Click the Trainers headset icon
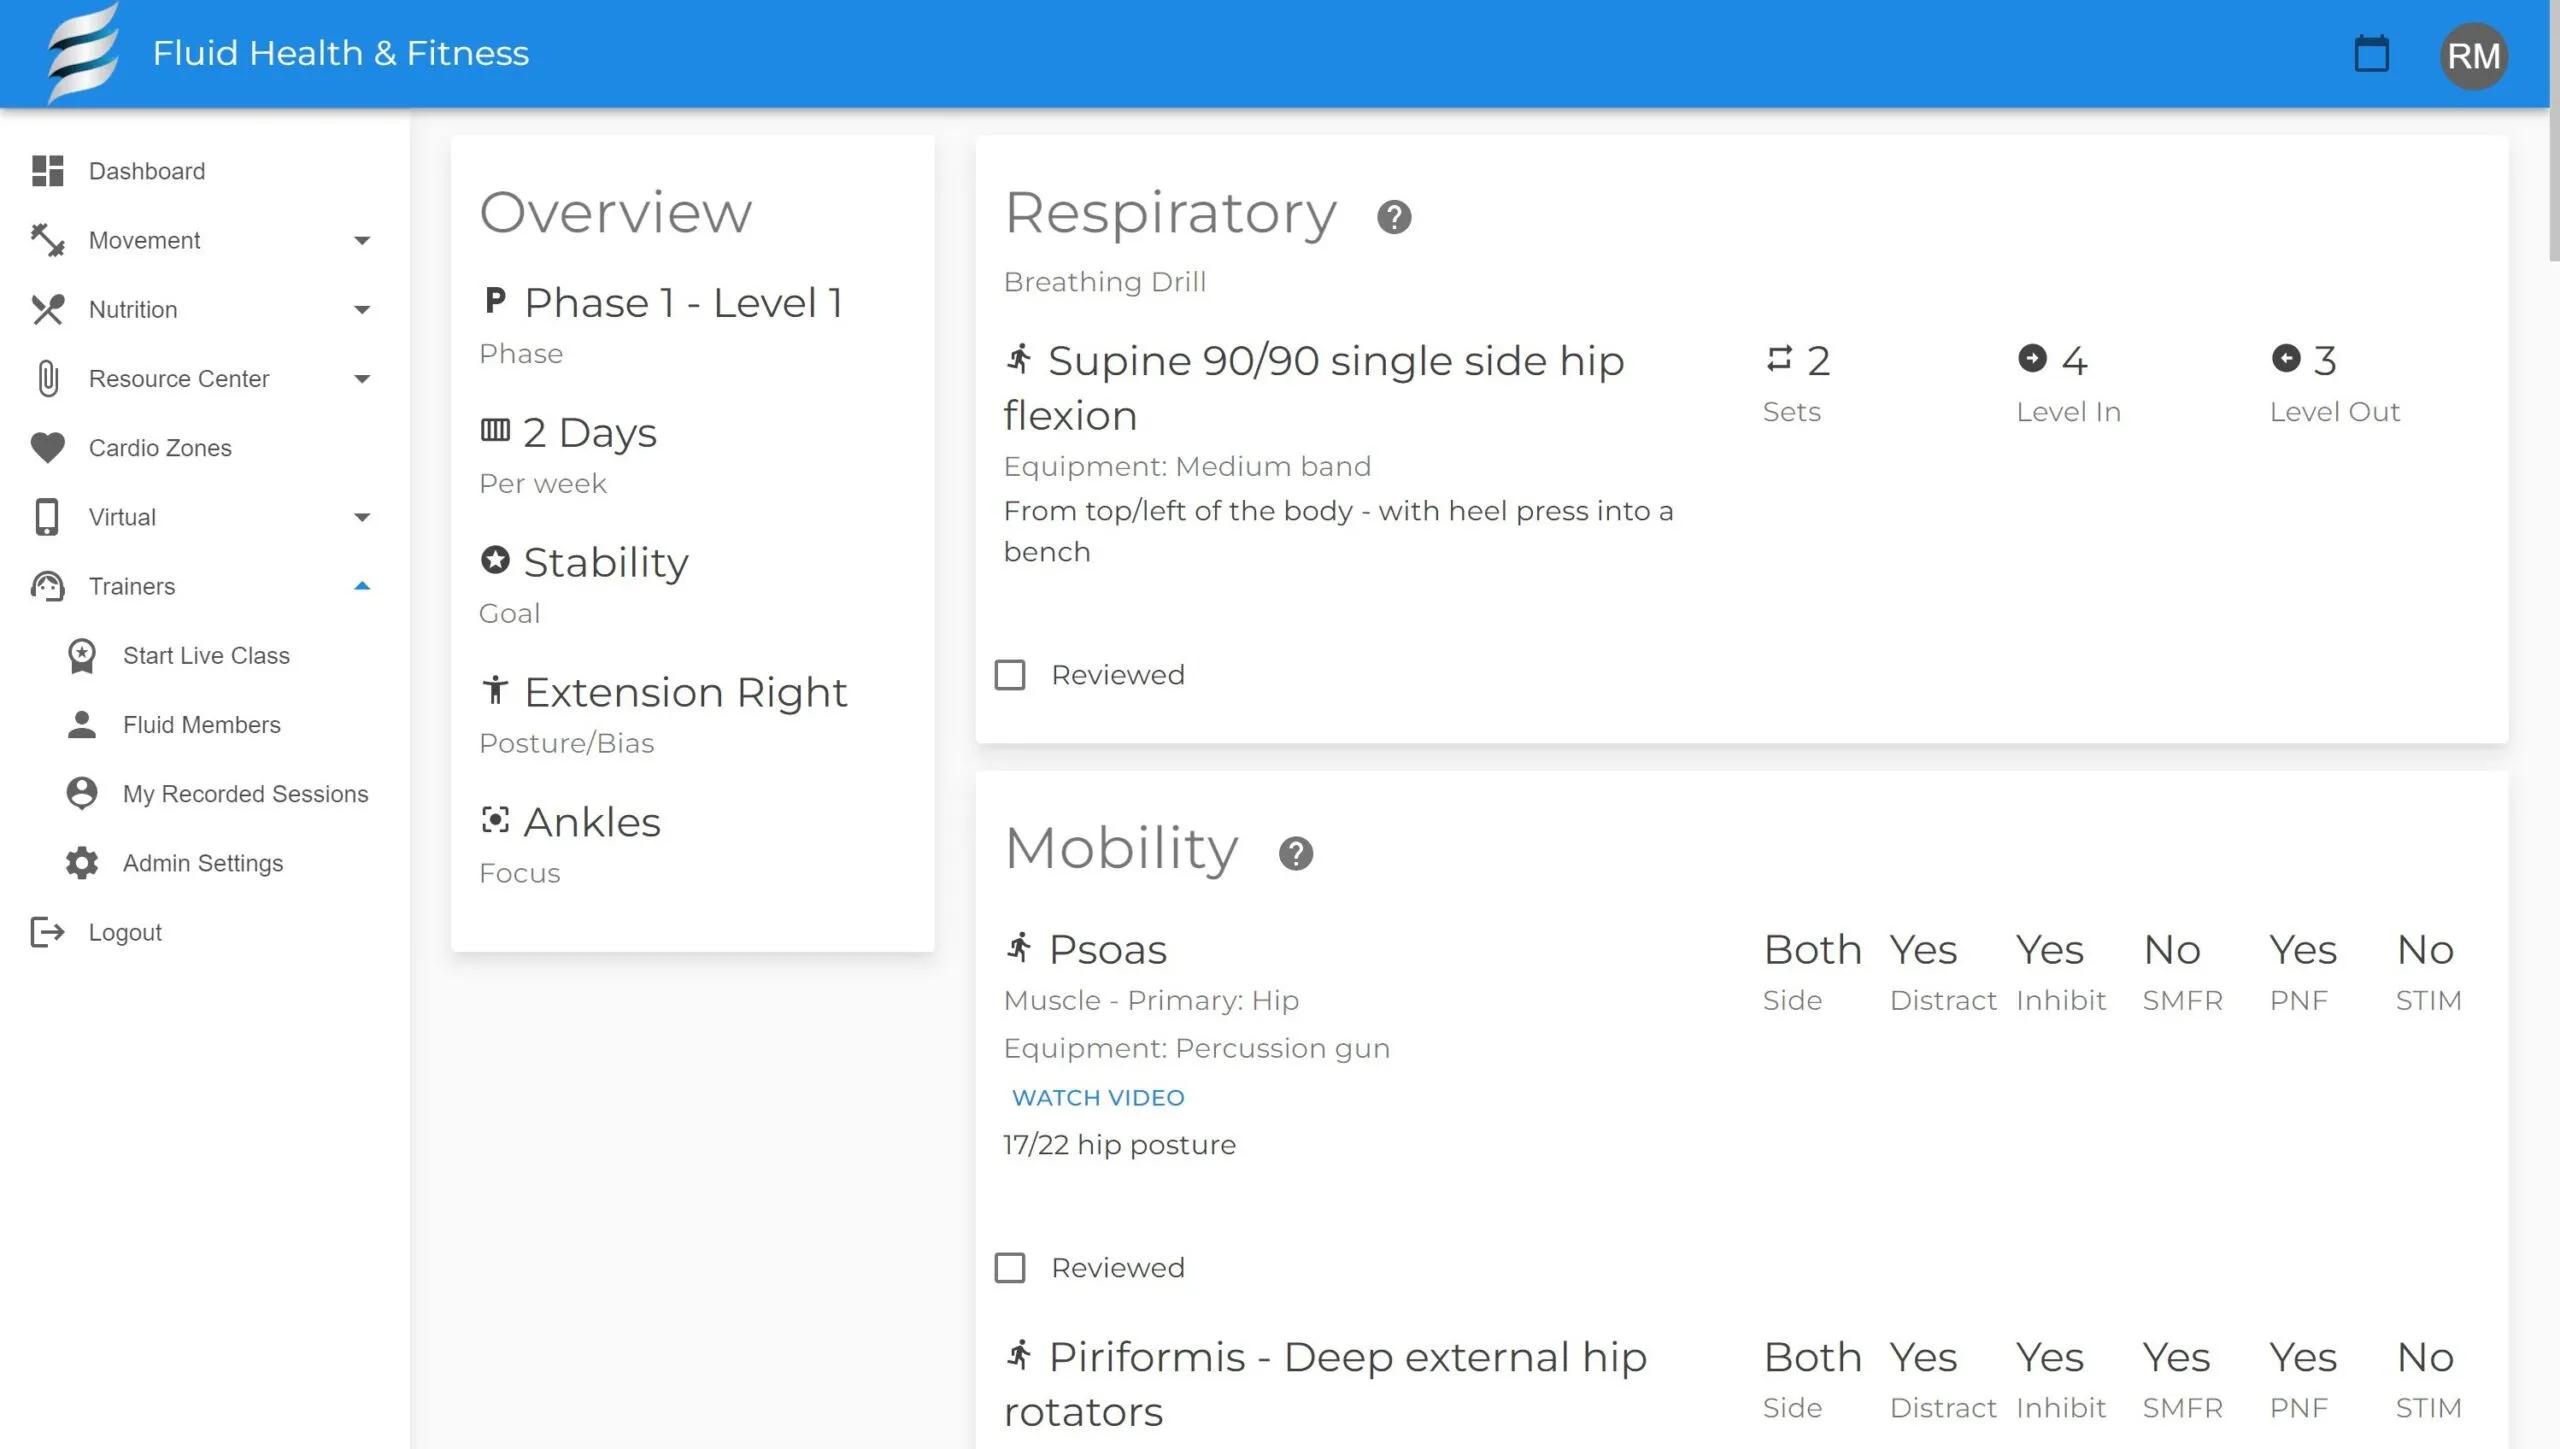This screenshot has height=1449, width=2560. click(47, 586)
